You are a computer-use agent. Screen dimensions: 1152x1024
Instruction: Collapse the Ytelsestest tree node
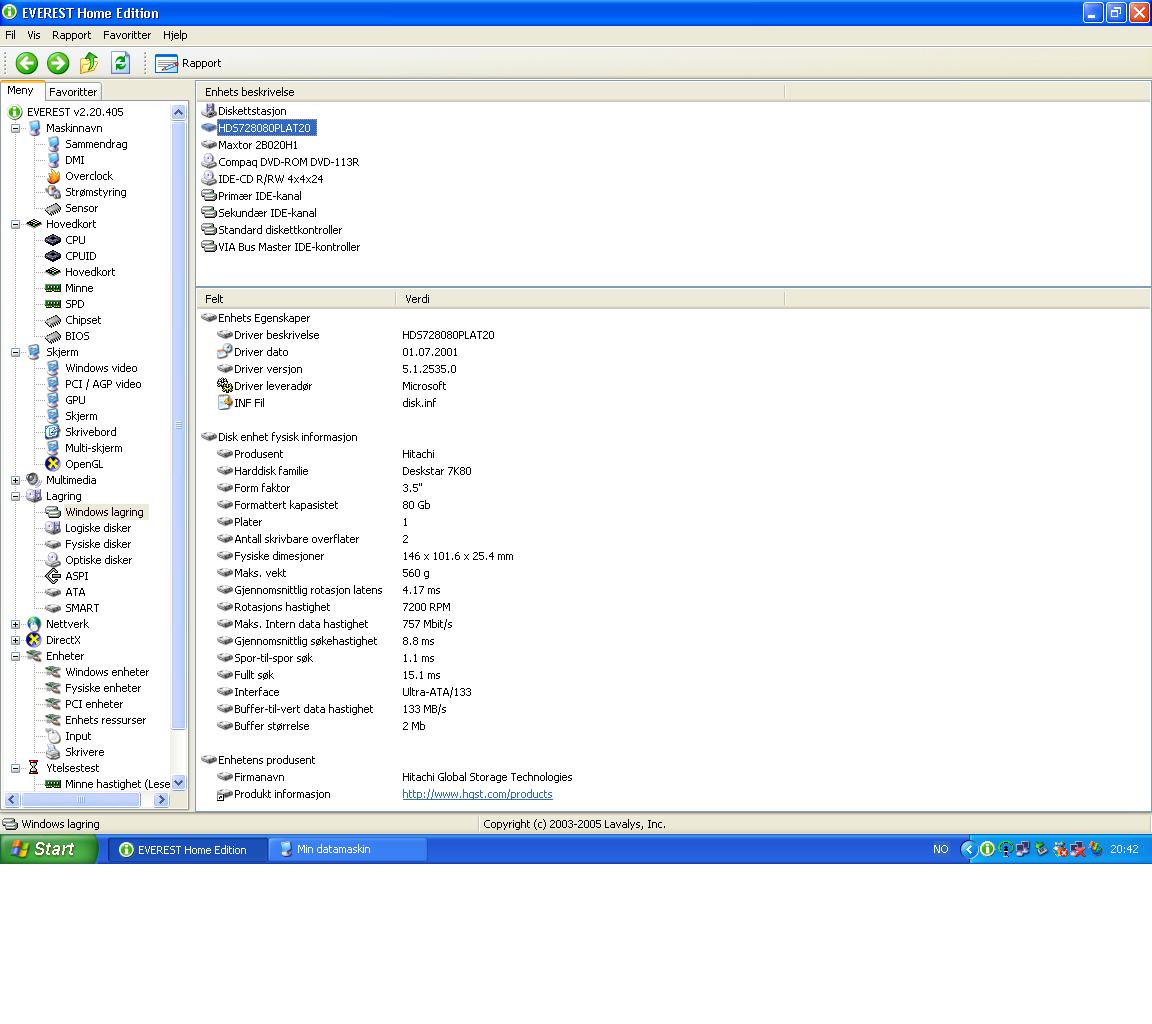click(x=15, y=768)
